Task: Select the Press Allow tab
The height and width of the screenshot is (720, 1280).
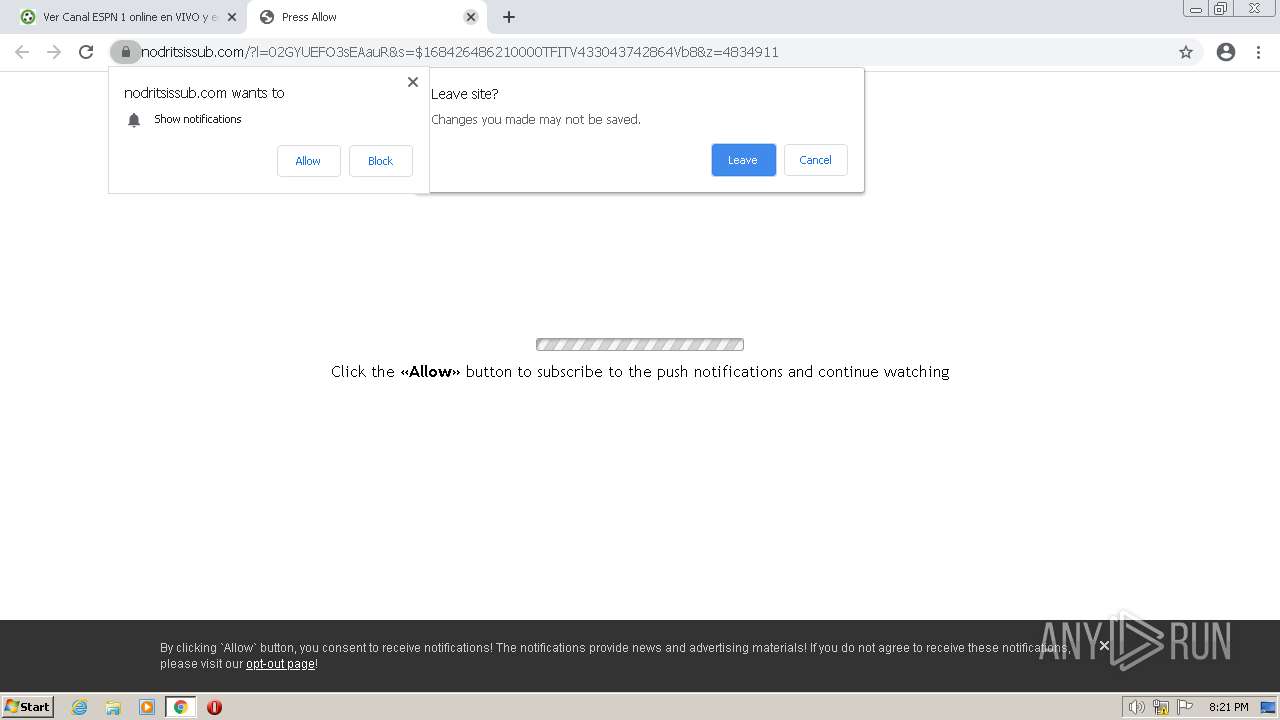Action: [367, 17]
